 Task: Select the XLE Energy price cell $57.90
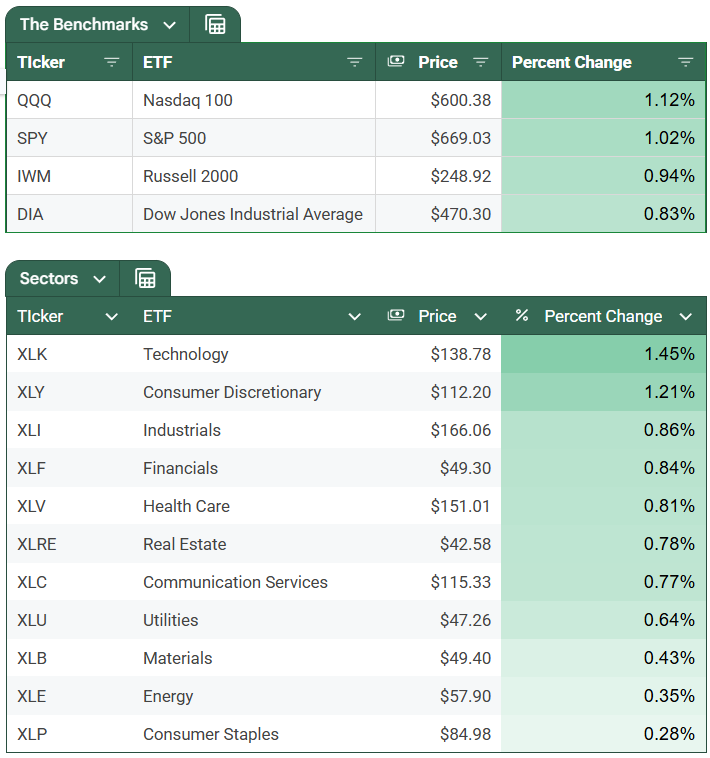(438, 696)
